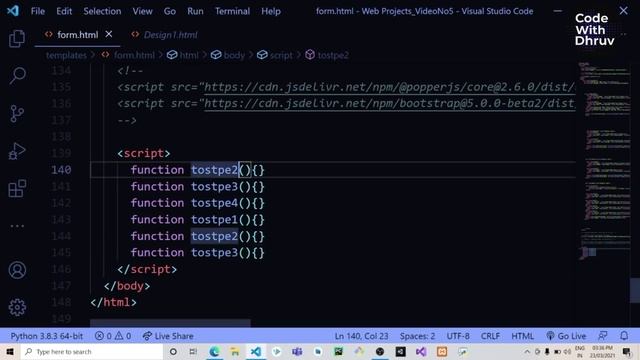
Task: Open the Extensions view
Action: [x=17, y=188]
